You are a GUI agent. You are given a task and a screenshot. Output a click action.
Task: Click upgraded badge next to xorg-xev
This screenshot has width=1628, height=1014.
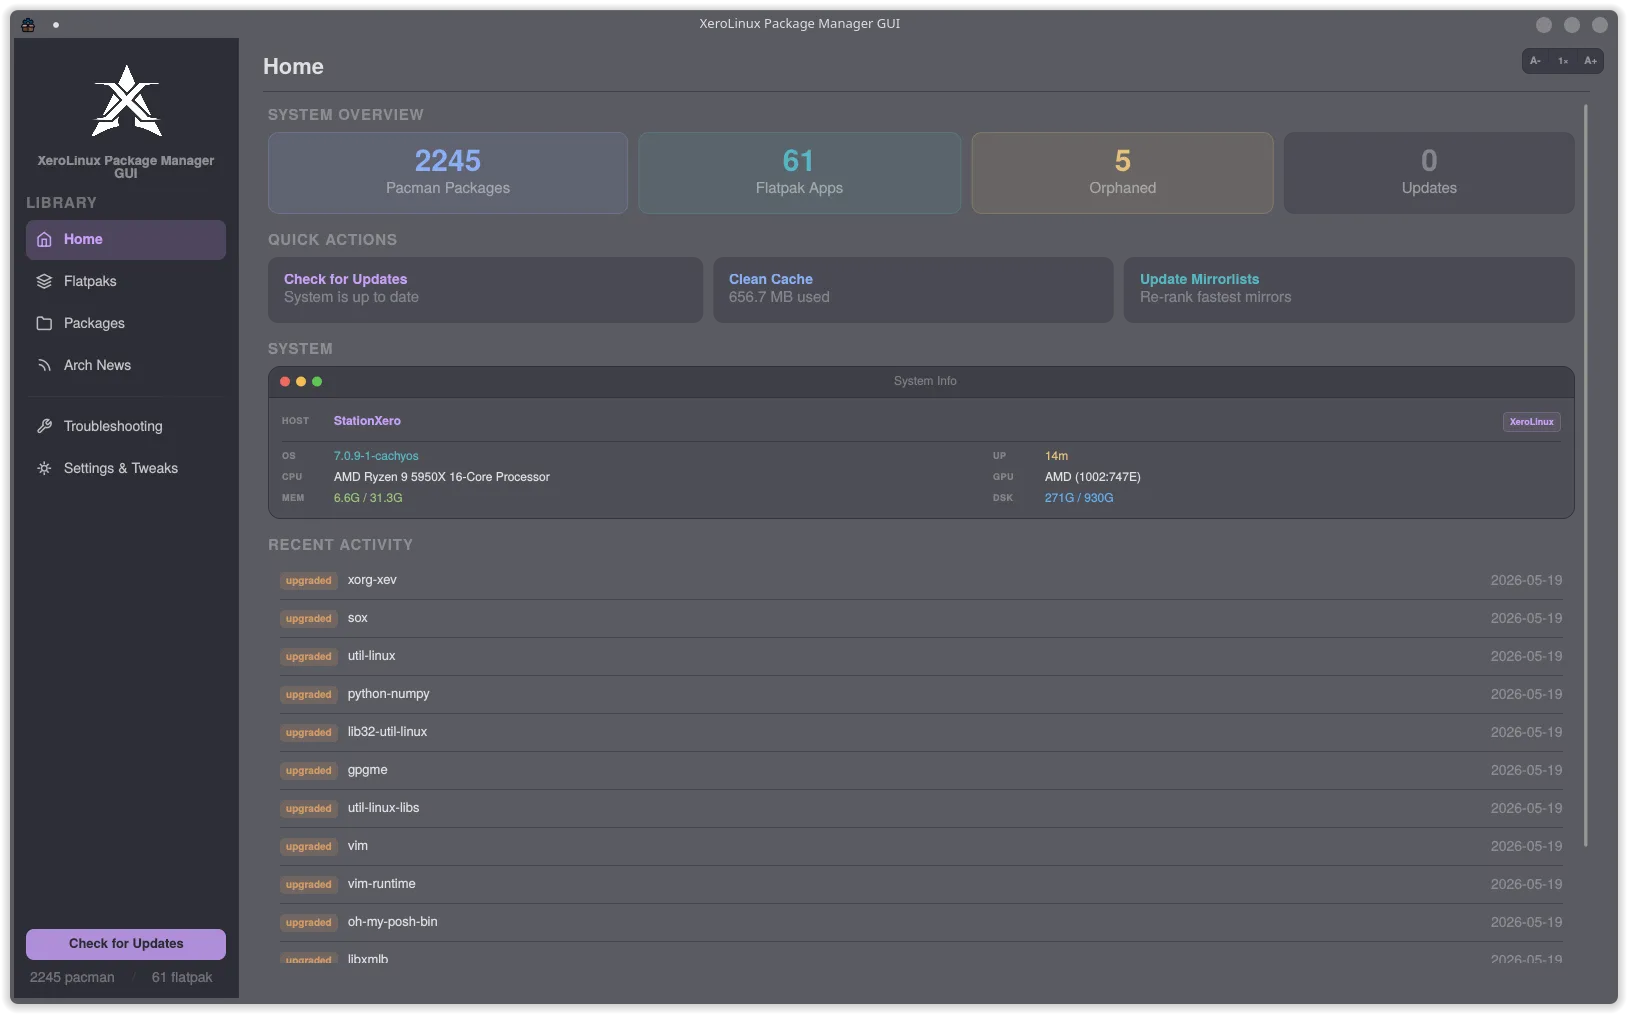click(308, 581)
